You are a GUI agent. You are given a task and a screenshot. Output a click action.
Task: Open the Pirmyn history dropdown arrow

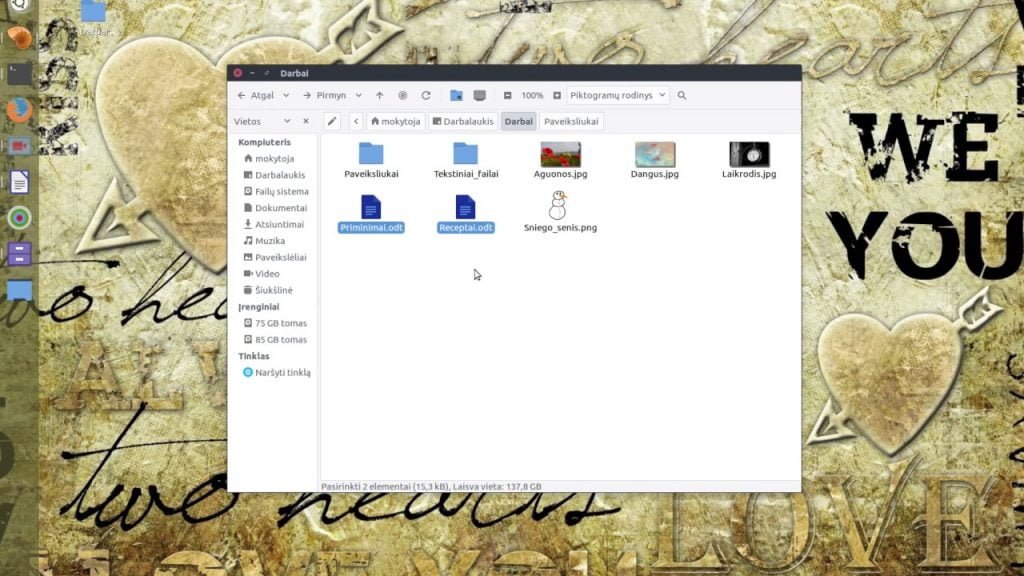359,95
